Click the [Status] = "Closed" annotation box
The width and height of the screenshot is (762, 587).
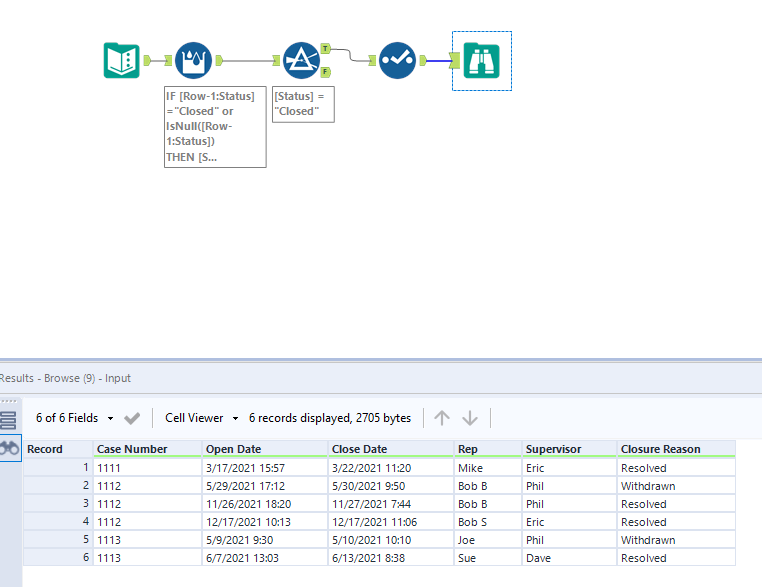click(303, 104)
